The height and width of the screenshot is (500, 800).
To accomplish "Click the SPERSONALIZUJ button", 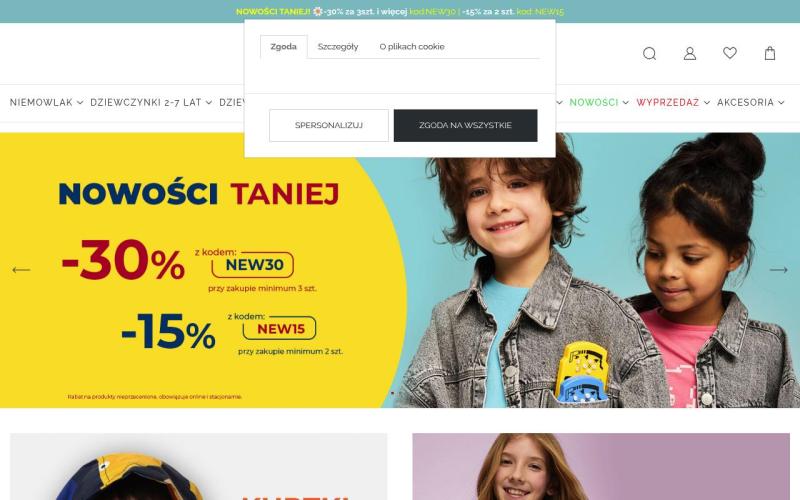I will [x=329, y=126].
